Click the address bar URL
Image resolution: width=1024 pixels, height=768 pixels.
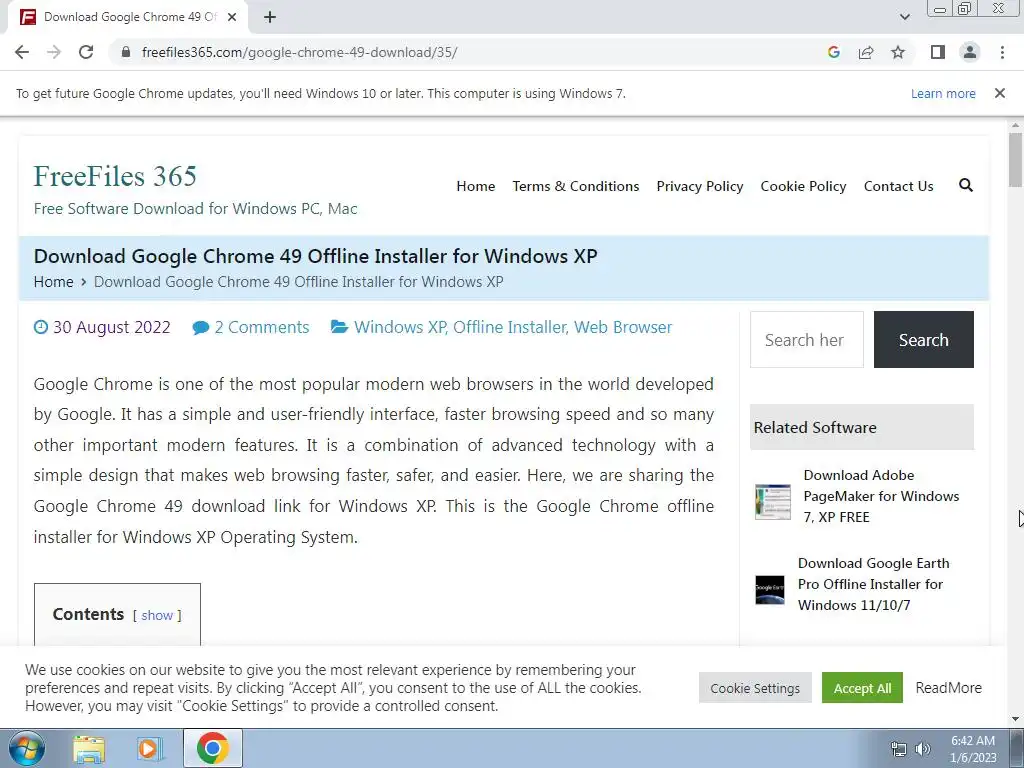pos(299,52)
